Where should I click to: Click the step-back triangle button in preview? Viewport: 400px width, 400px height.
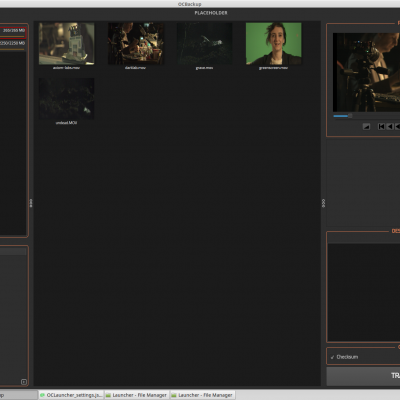tap(389, 126)
